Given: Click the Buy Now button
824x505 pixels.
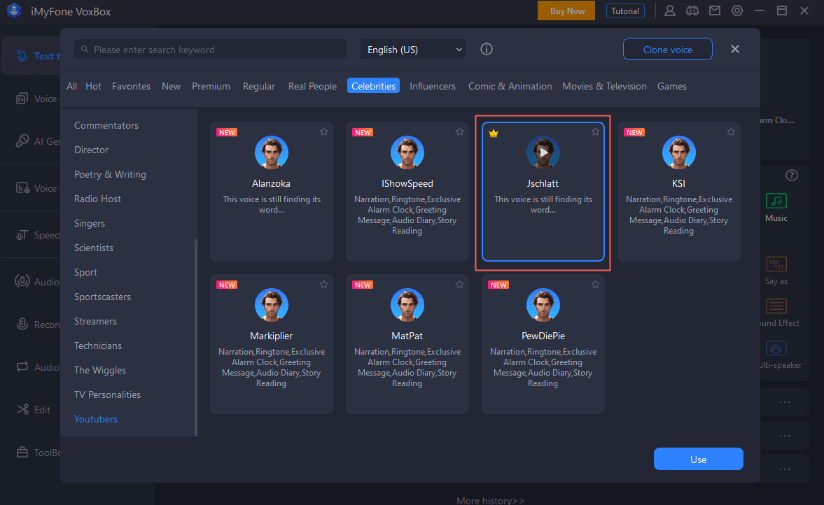Looking at the screenshot, I should point(566,11).
